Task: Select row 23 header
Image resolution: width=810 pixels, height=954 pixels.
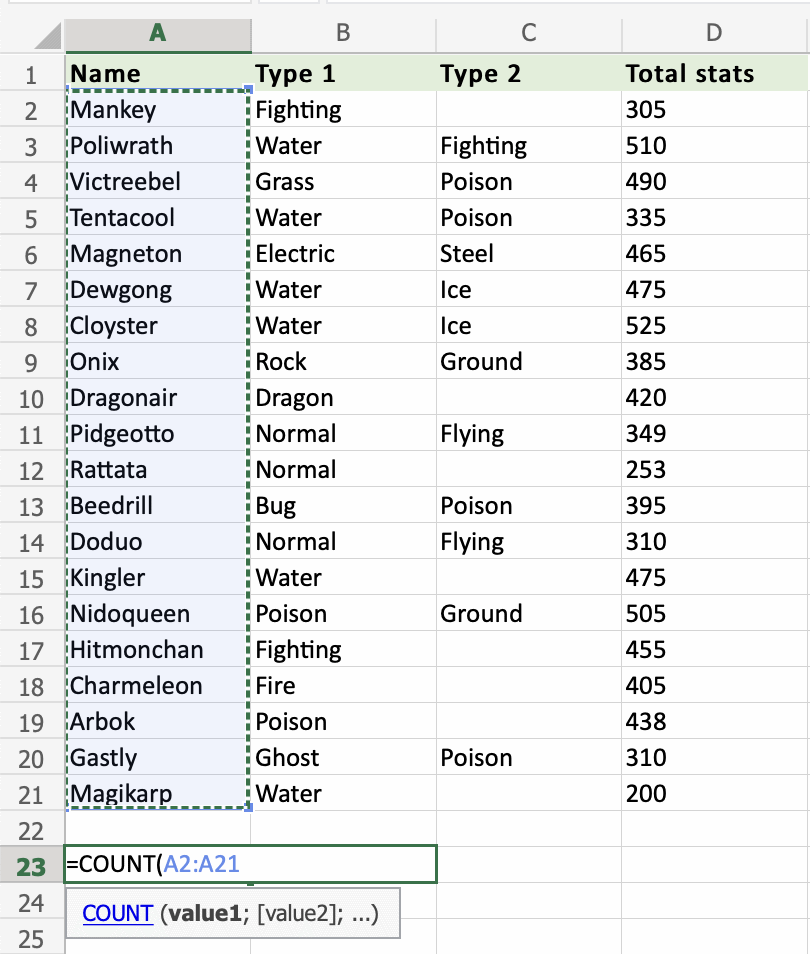Action: (x=31, y=866)
